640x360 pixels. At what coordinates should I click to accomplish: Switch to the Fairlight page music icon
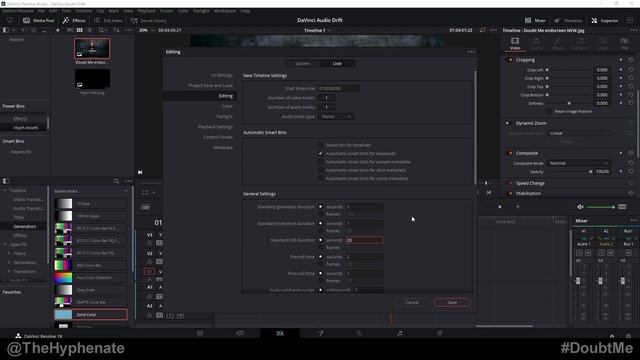tap(400, 333)
